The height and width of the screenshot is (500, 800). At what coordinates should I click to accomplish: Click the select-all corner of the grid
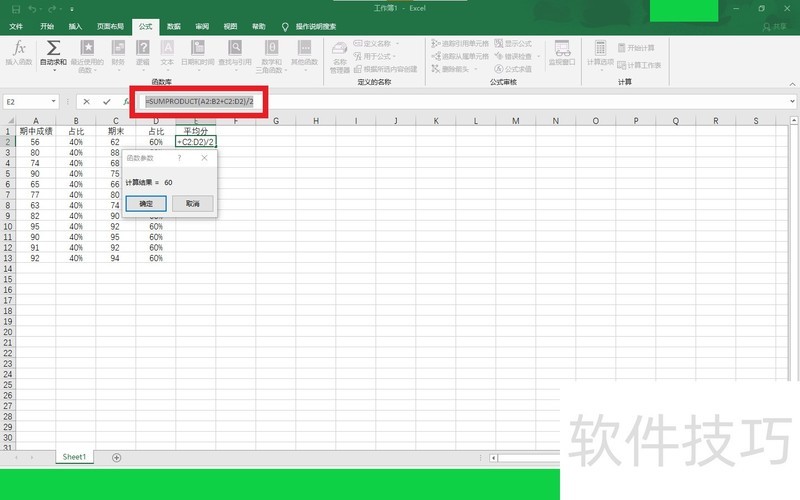click(8, 121)
